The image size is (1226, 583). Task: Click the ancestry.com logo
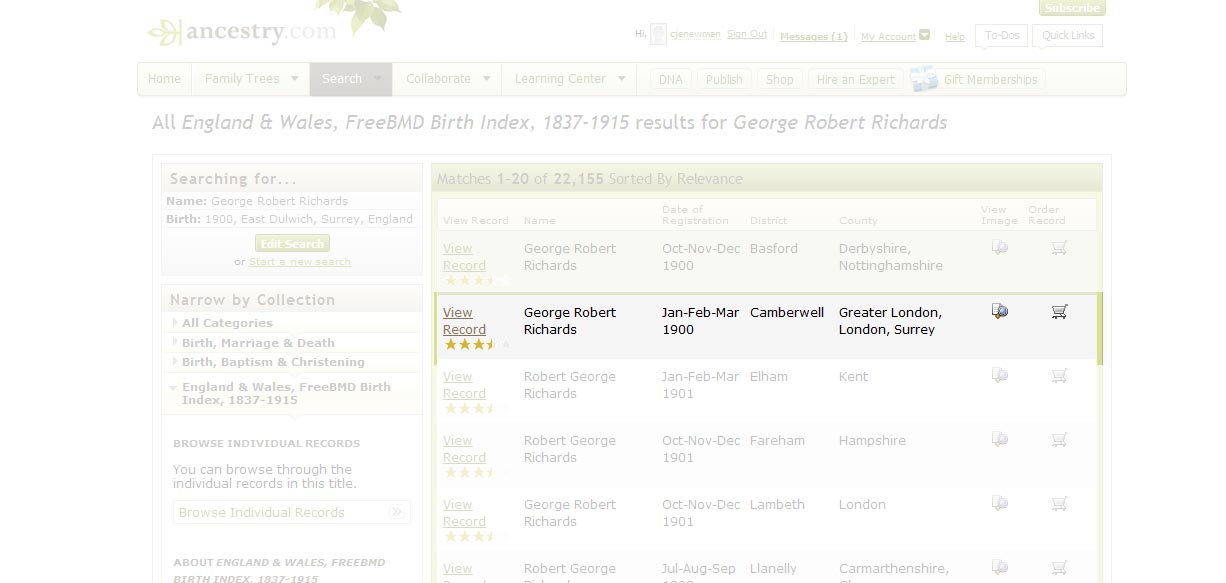point(241,32)
